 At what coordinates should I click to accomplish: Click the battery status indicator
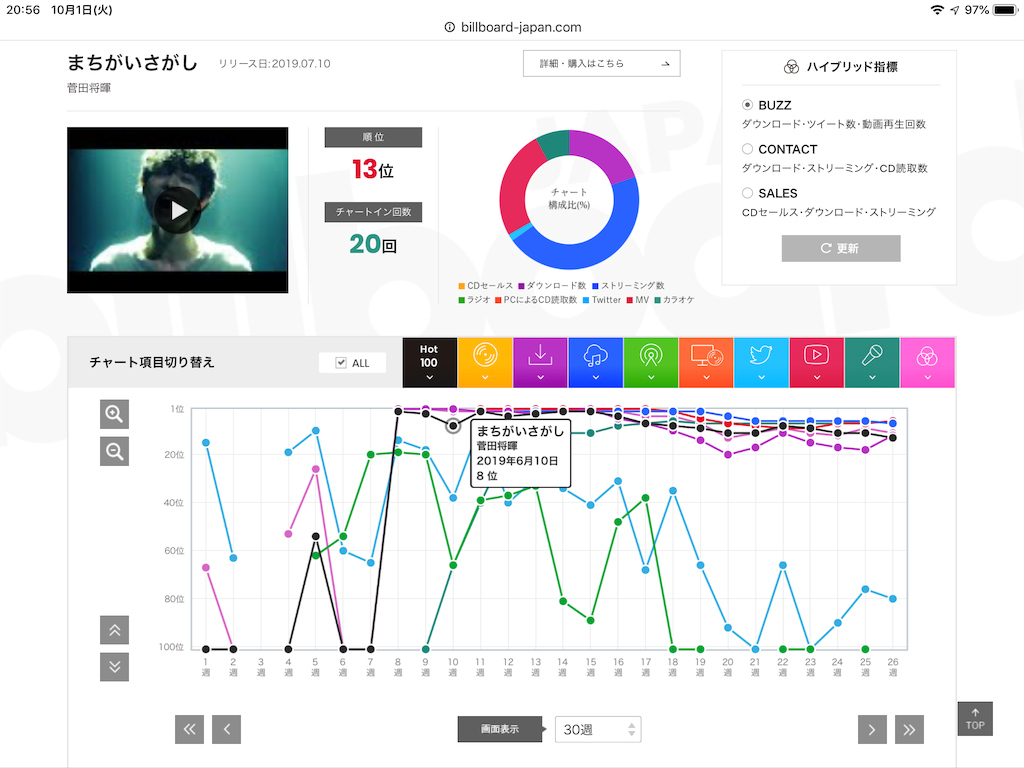pos(1006,10)
